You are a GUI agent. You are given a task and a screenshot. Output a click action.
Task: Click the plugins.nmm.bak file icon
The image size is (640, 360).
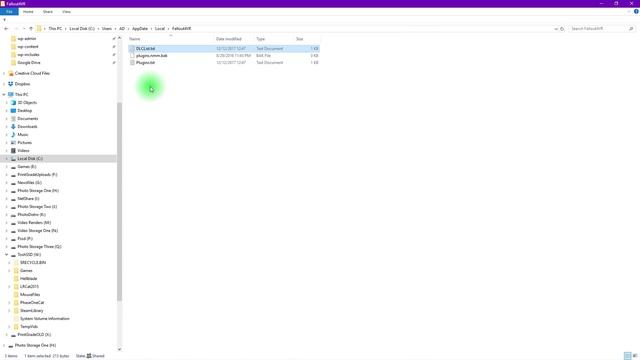[x=132, y=56]
